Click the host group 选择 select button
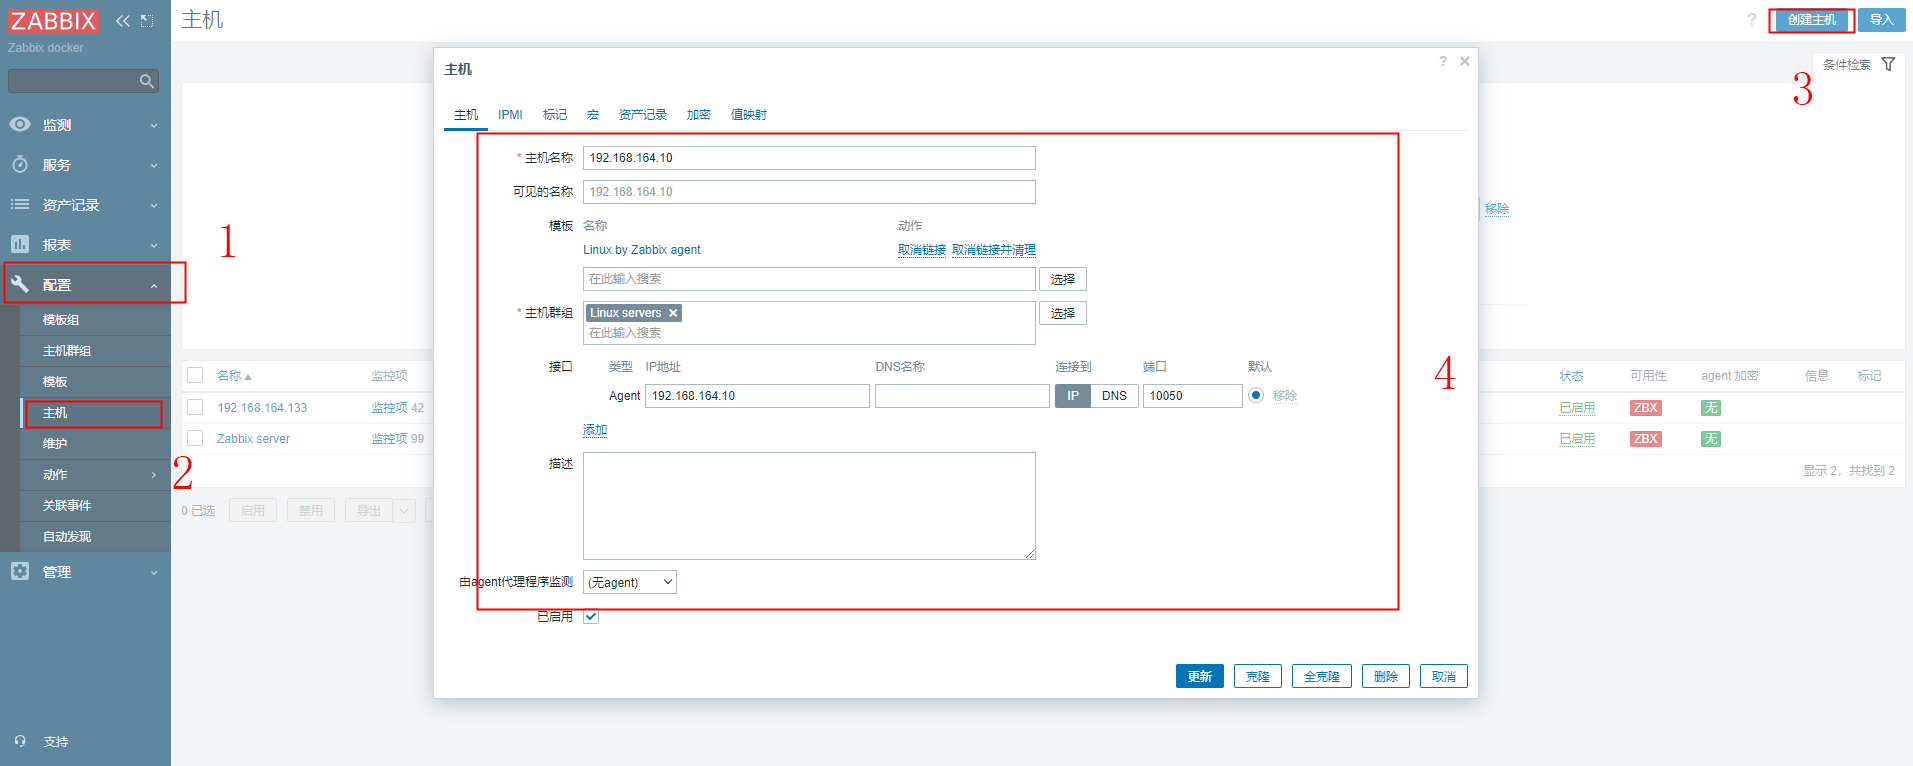The height and width of the screenshot is (766, 1913). [1063, 313]
